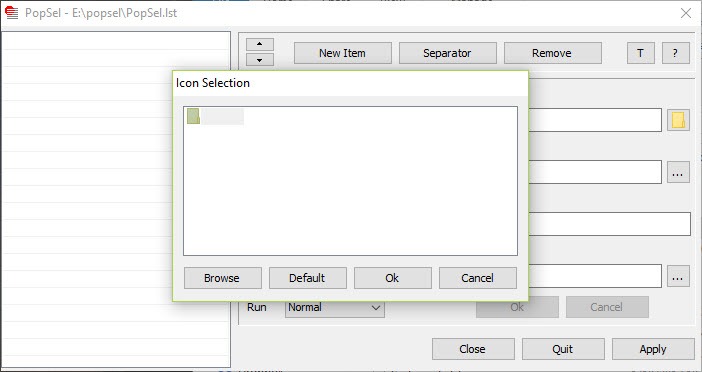Select the folder icon in Icon Selection list
The image size is (702, 372).
pos(193,116)
